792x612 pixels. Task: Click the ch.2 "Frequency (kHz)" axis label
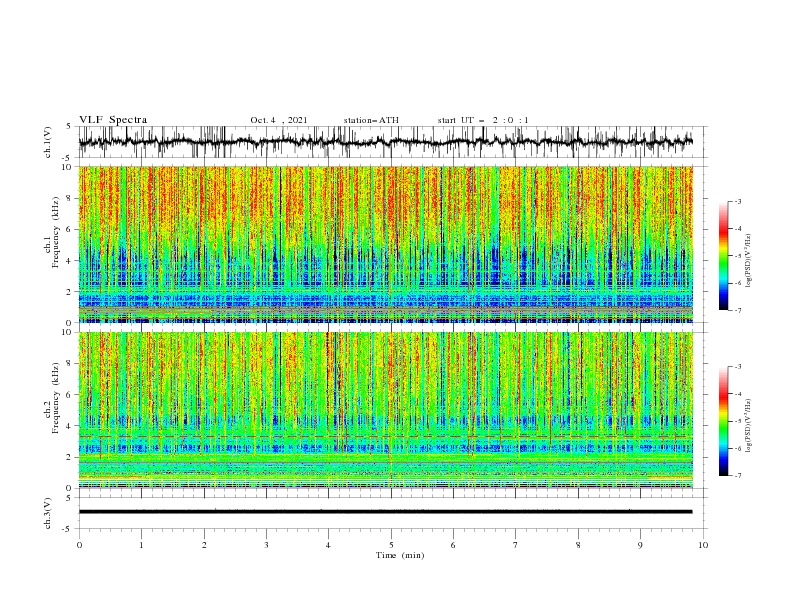point(56,398)
